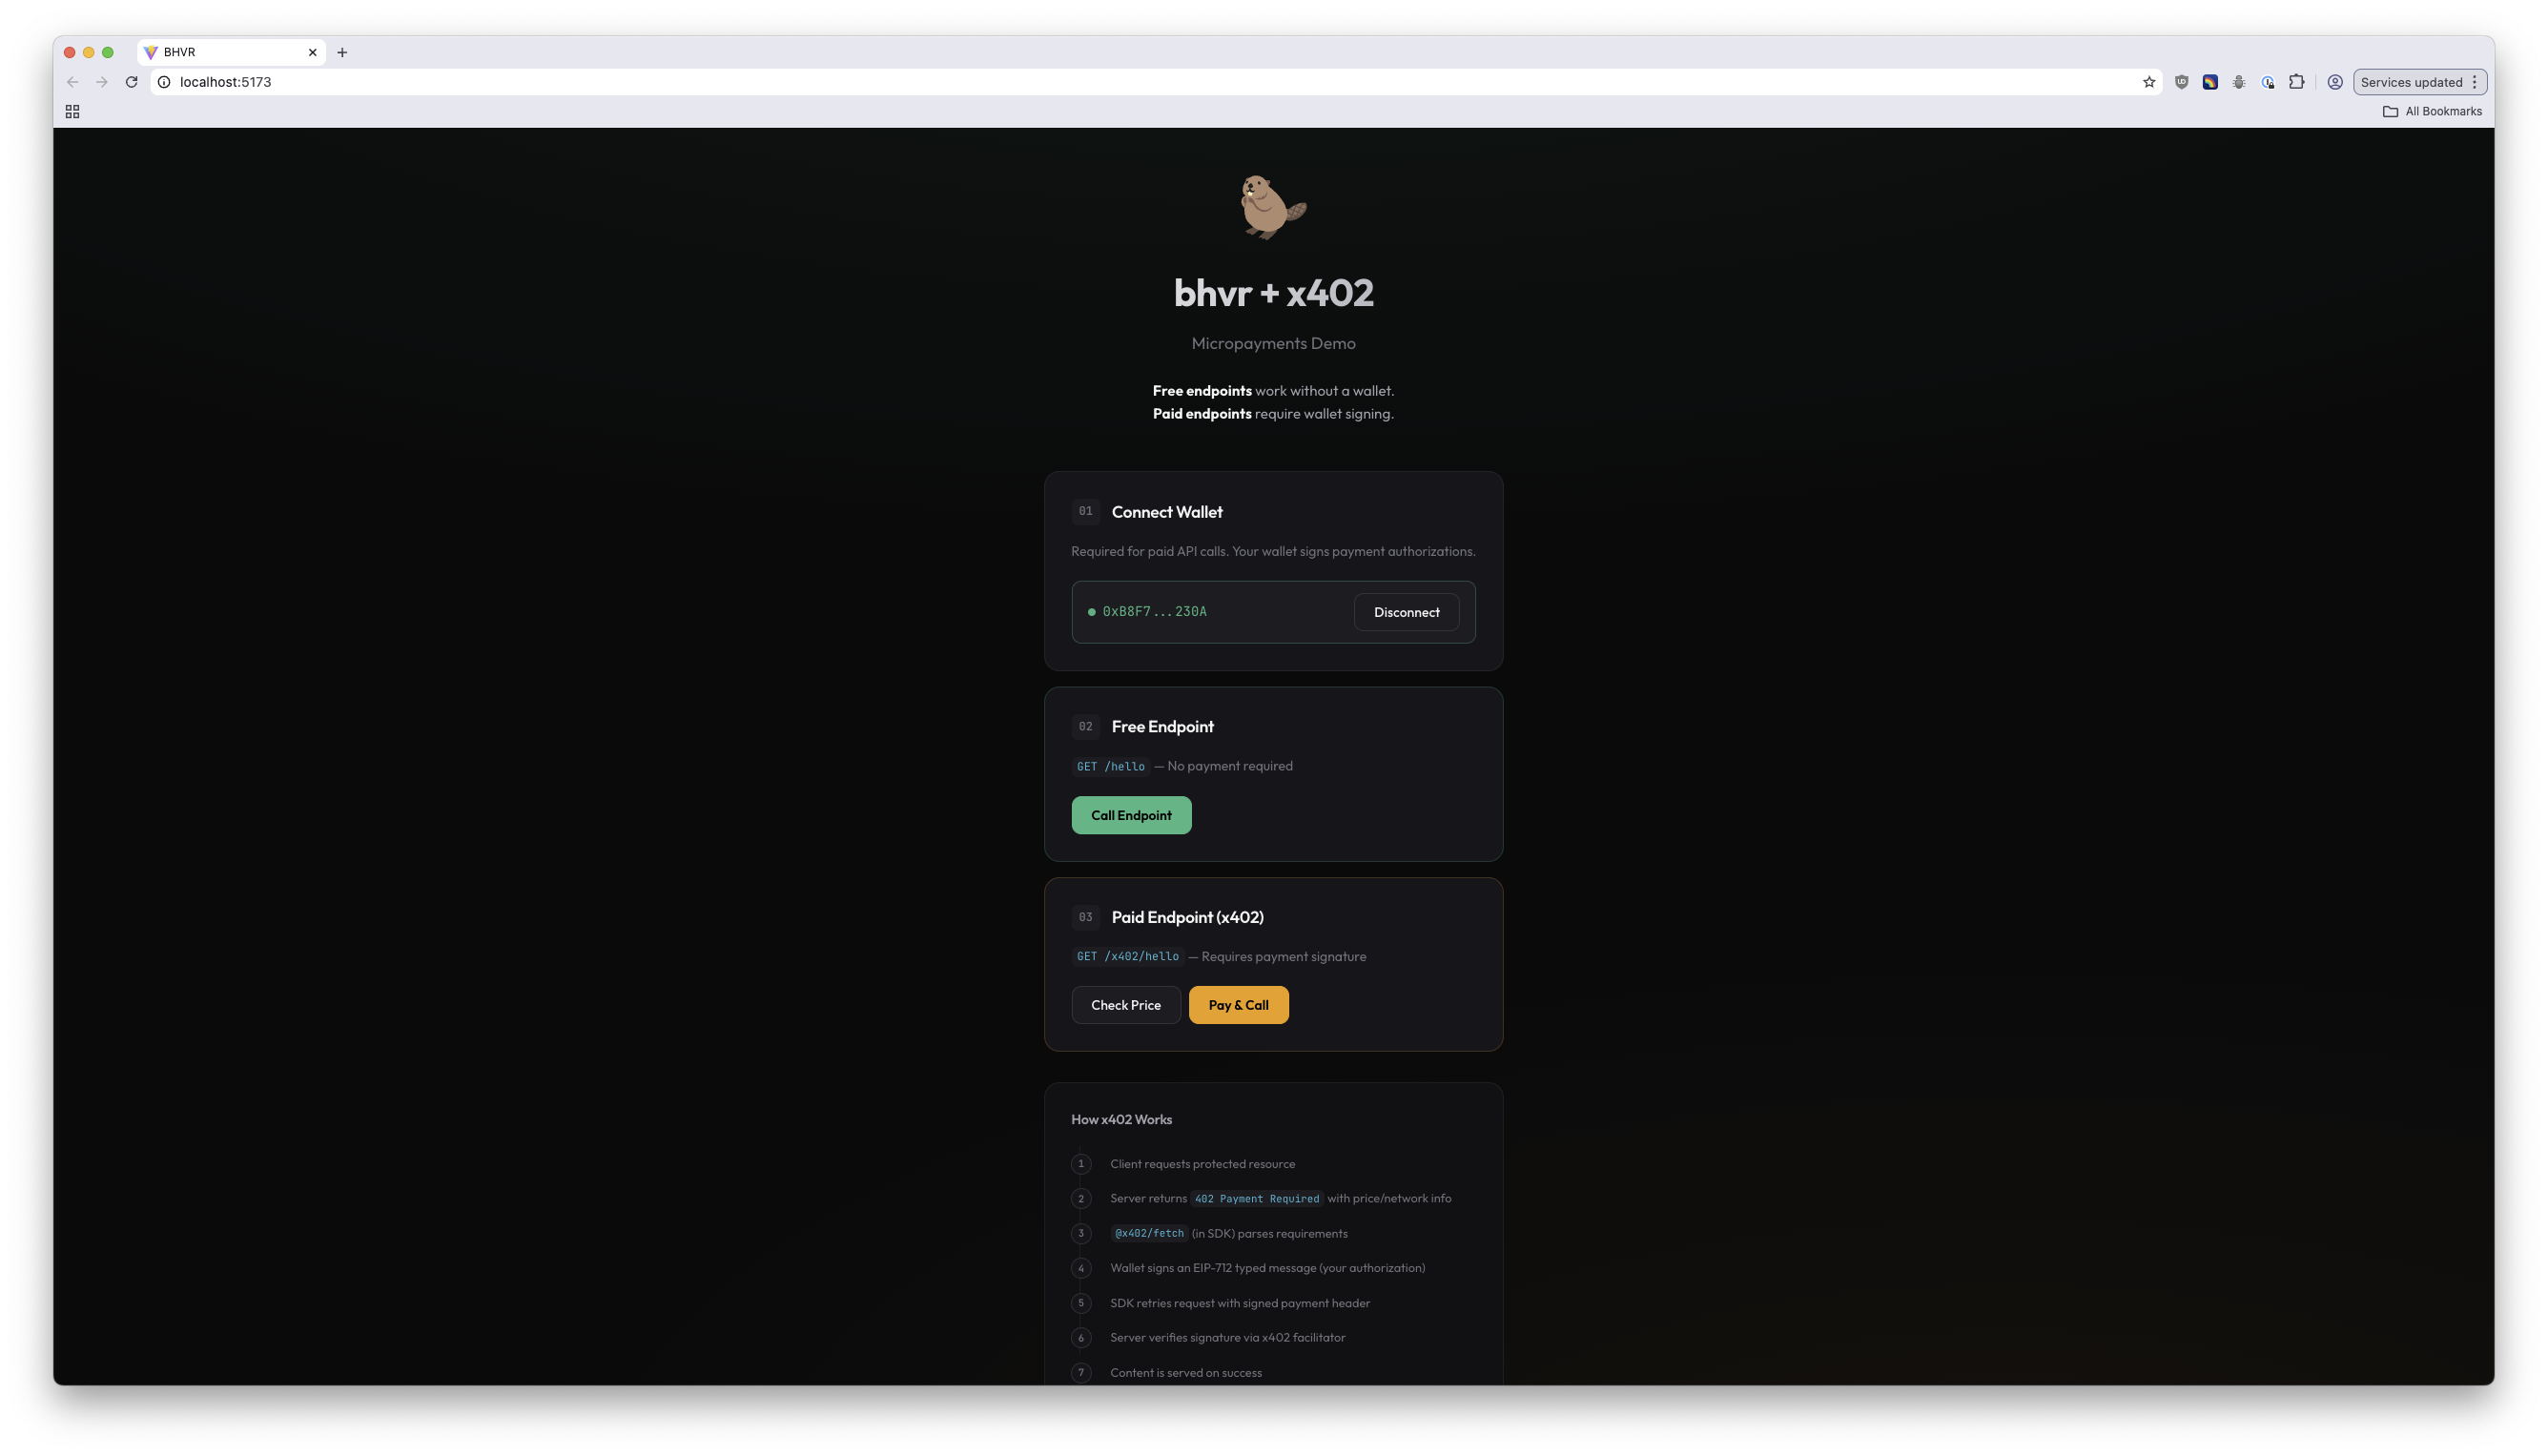This screenshot has width=2548, height=1456.
Task: Close the BHVR tab
Action: (312, 52)
